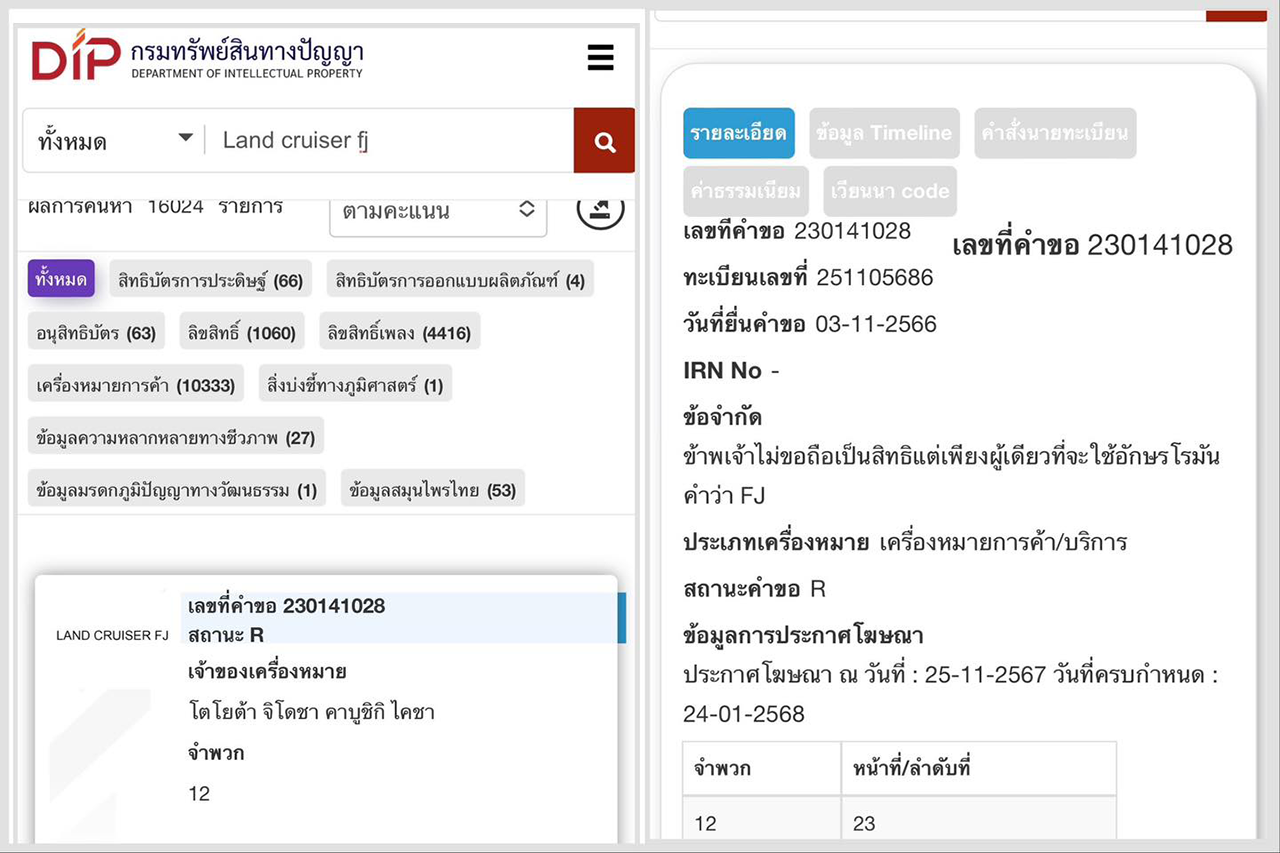Click the Land cruiser fj search field

390,141
